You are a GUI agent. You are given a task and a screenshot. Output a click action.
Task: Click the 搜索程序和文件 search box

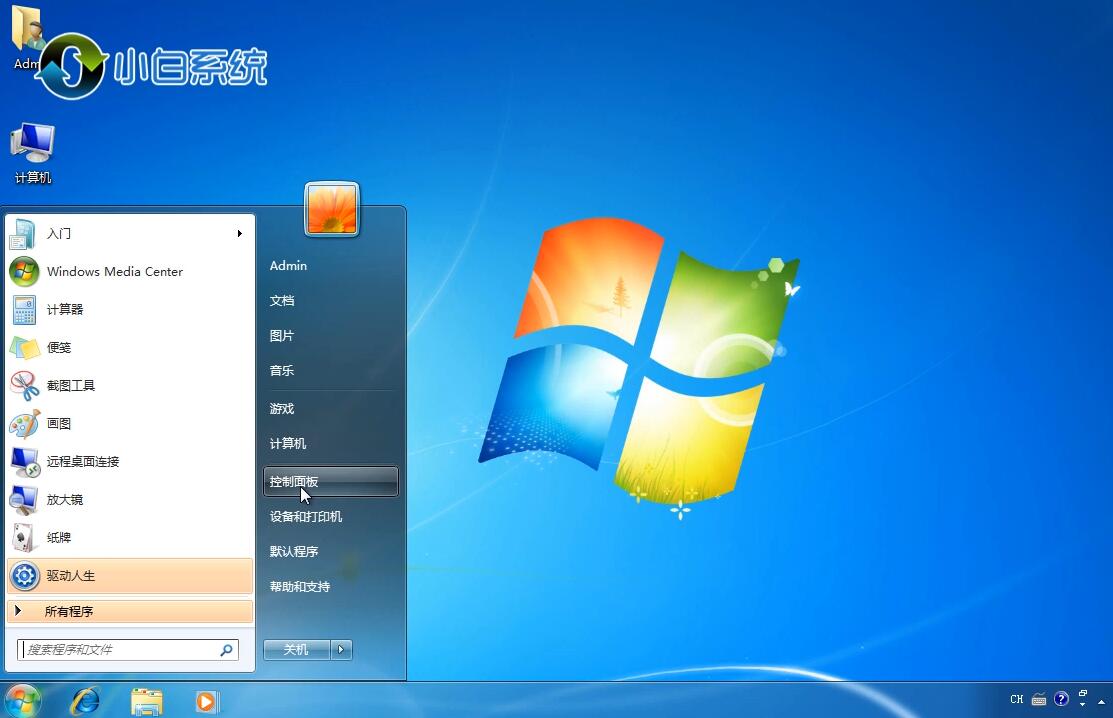[120, 650]
